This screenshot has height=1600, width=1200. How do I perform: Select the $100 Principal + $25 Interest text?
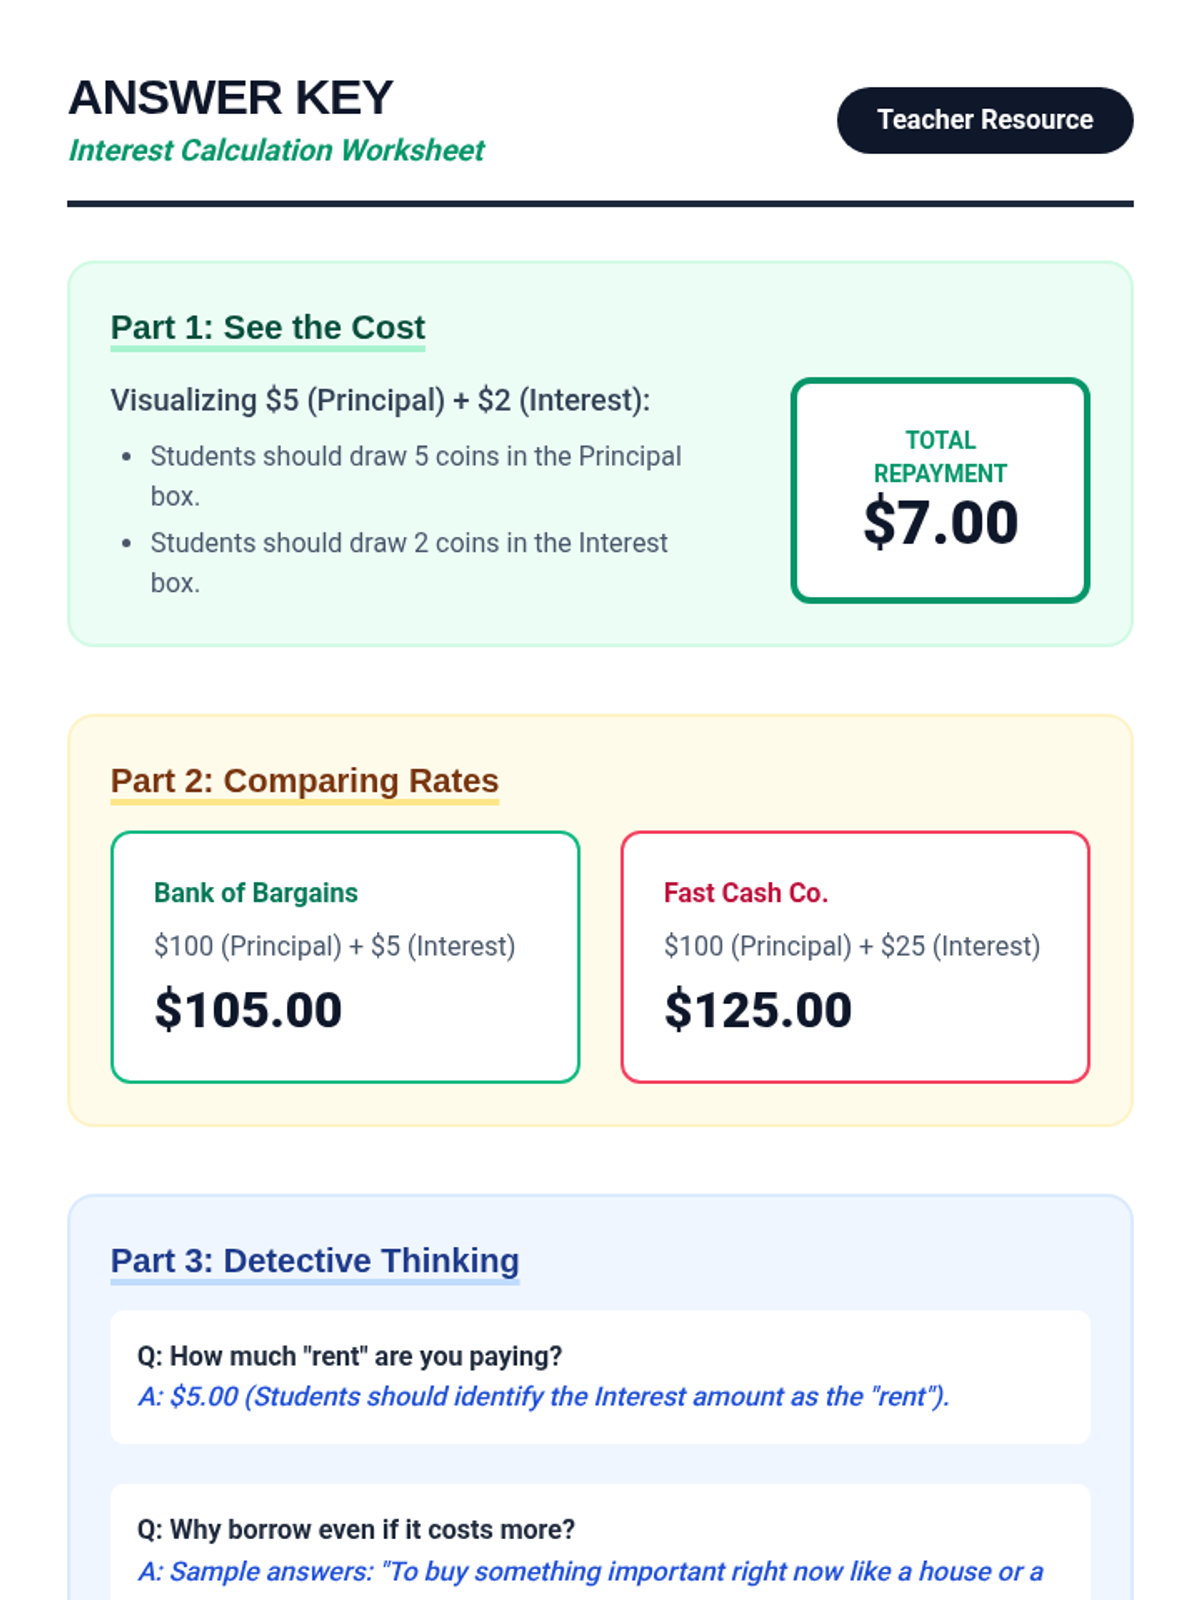point(852,946)
